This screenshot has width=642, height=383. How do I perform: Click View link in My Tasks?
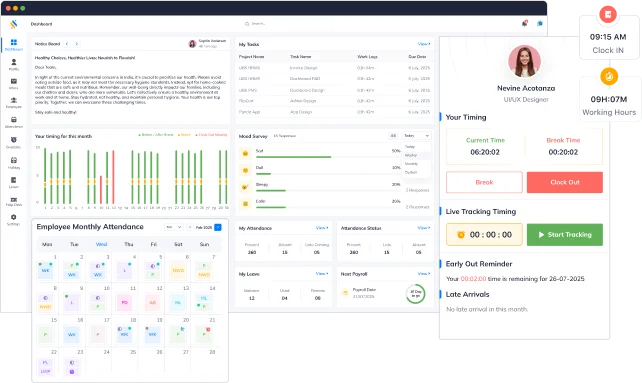424,44
